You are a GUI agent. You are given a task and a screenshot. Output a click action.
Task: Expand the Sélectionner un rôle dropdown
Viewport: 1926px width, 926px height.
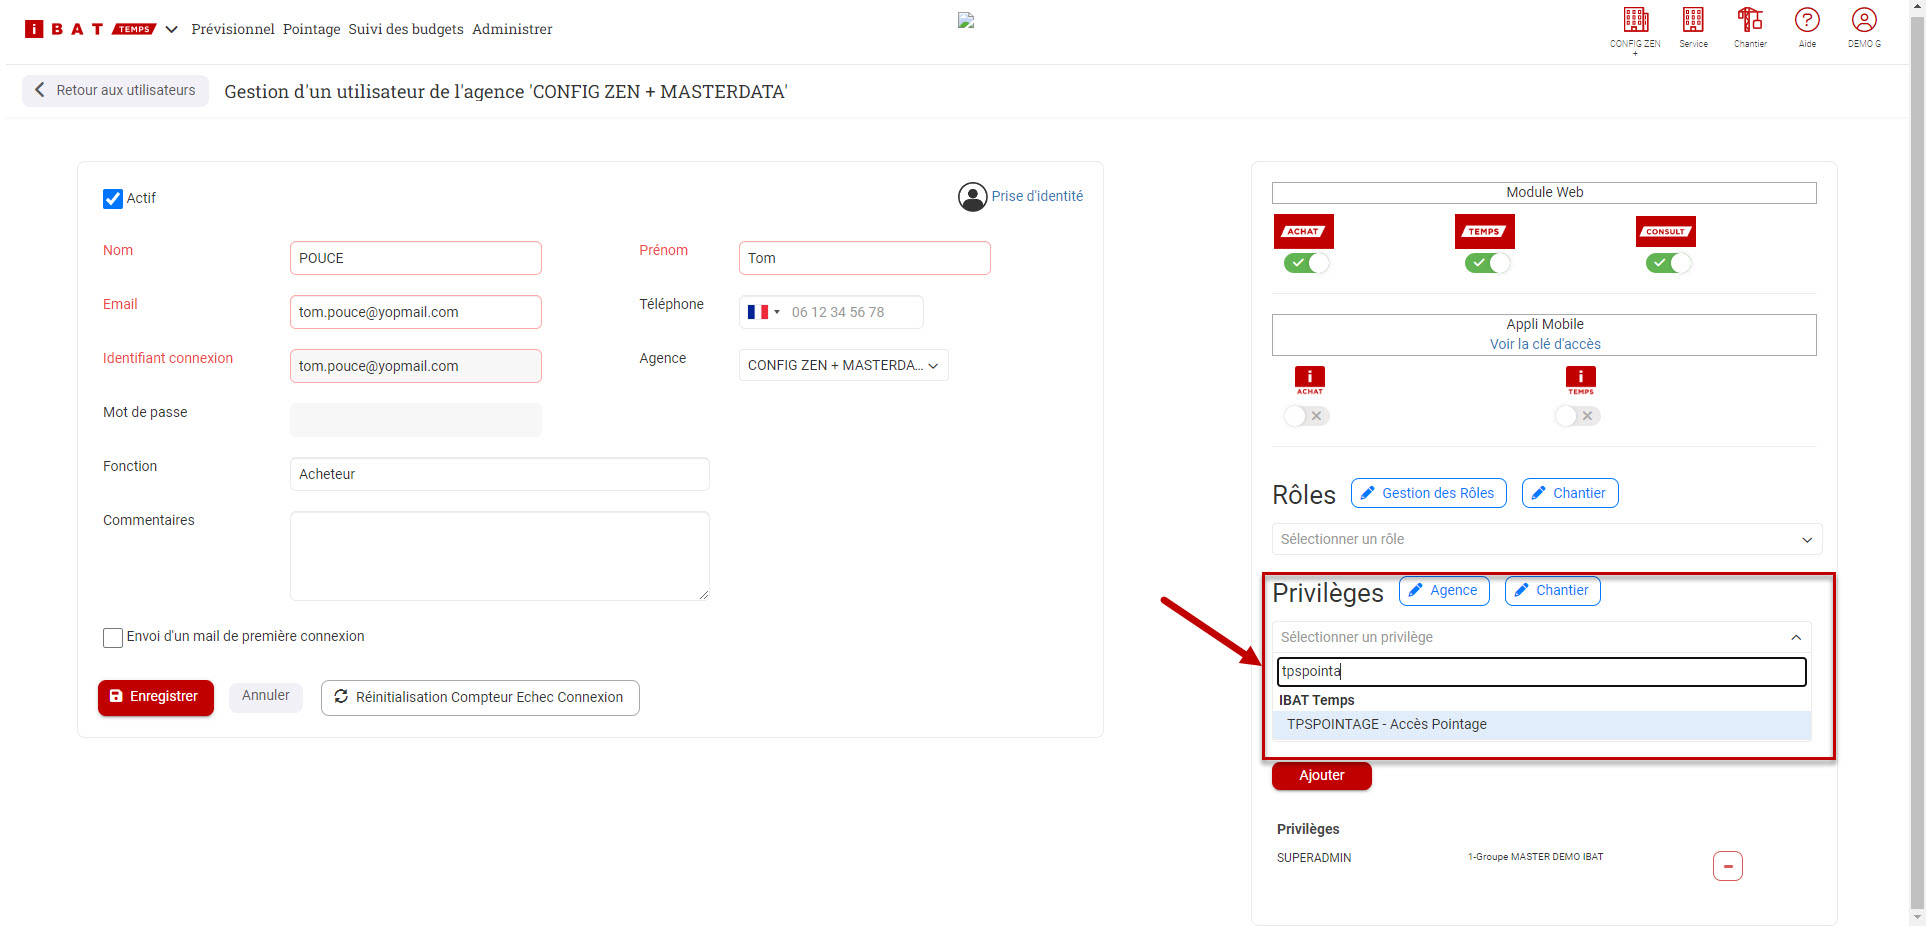coord(1546,540)
